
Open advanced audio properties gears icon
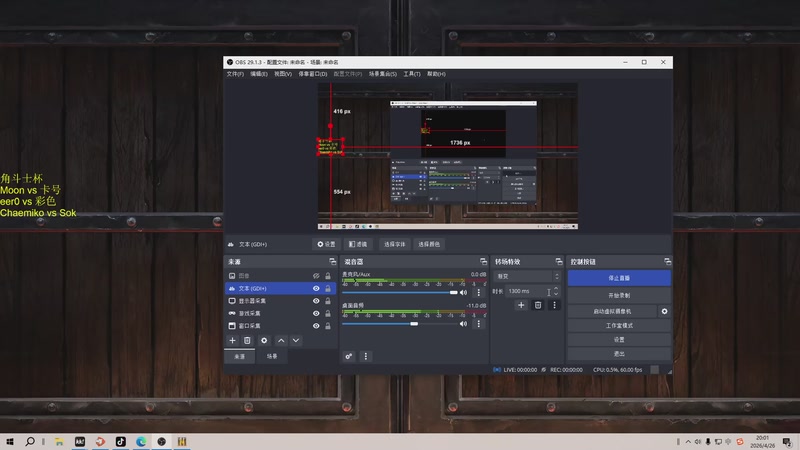pyautogui.click(x=348, y=356)
